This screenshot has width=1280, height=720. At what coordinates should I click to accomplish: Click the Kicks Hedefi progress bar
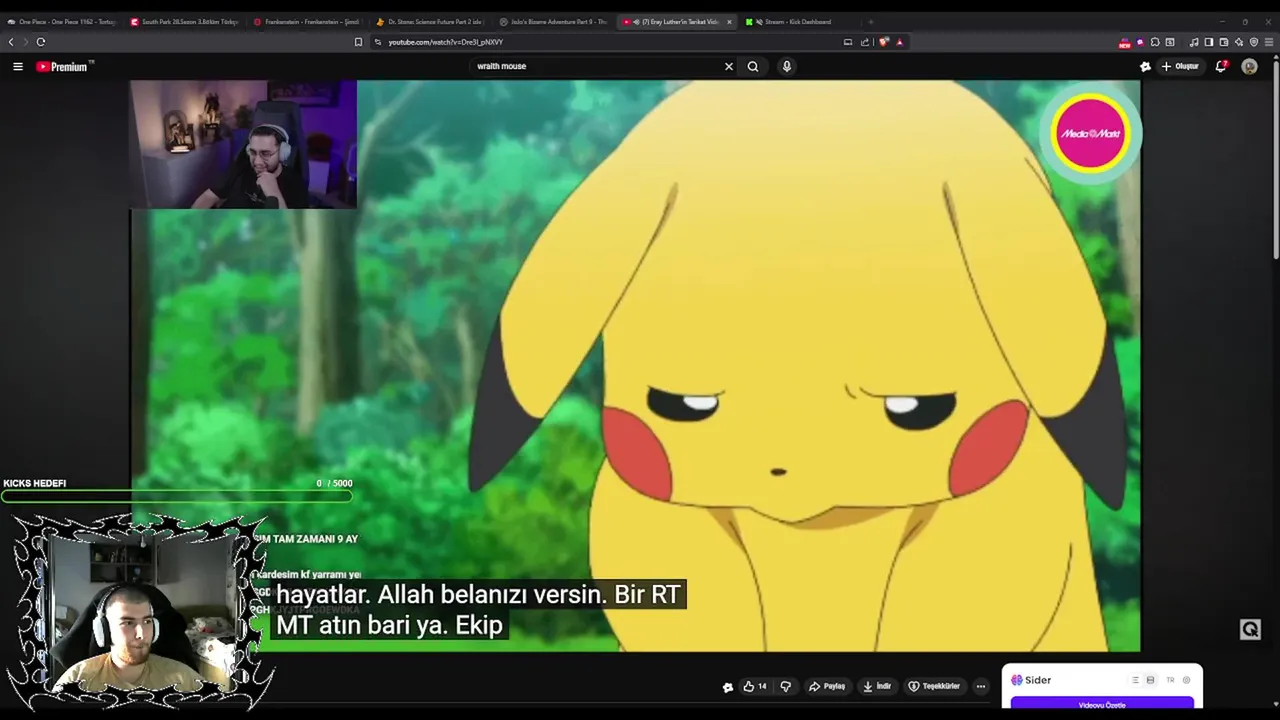(x=177, y=495)
